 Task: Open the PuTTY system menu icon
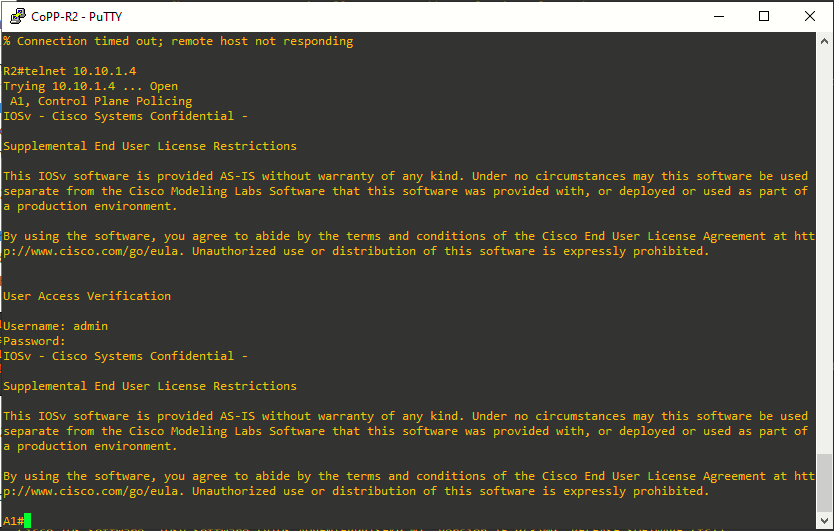(18, 16)
